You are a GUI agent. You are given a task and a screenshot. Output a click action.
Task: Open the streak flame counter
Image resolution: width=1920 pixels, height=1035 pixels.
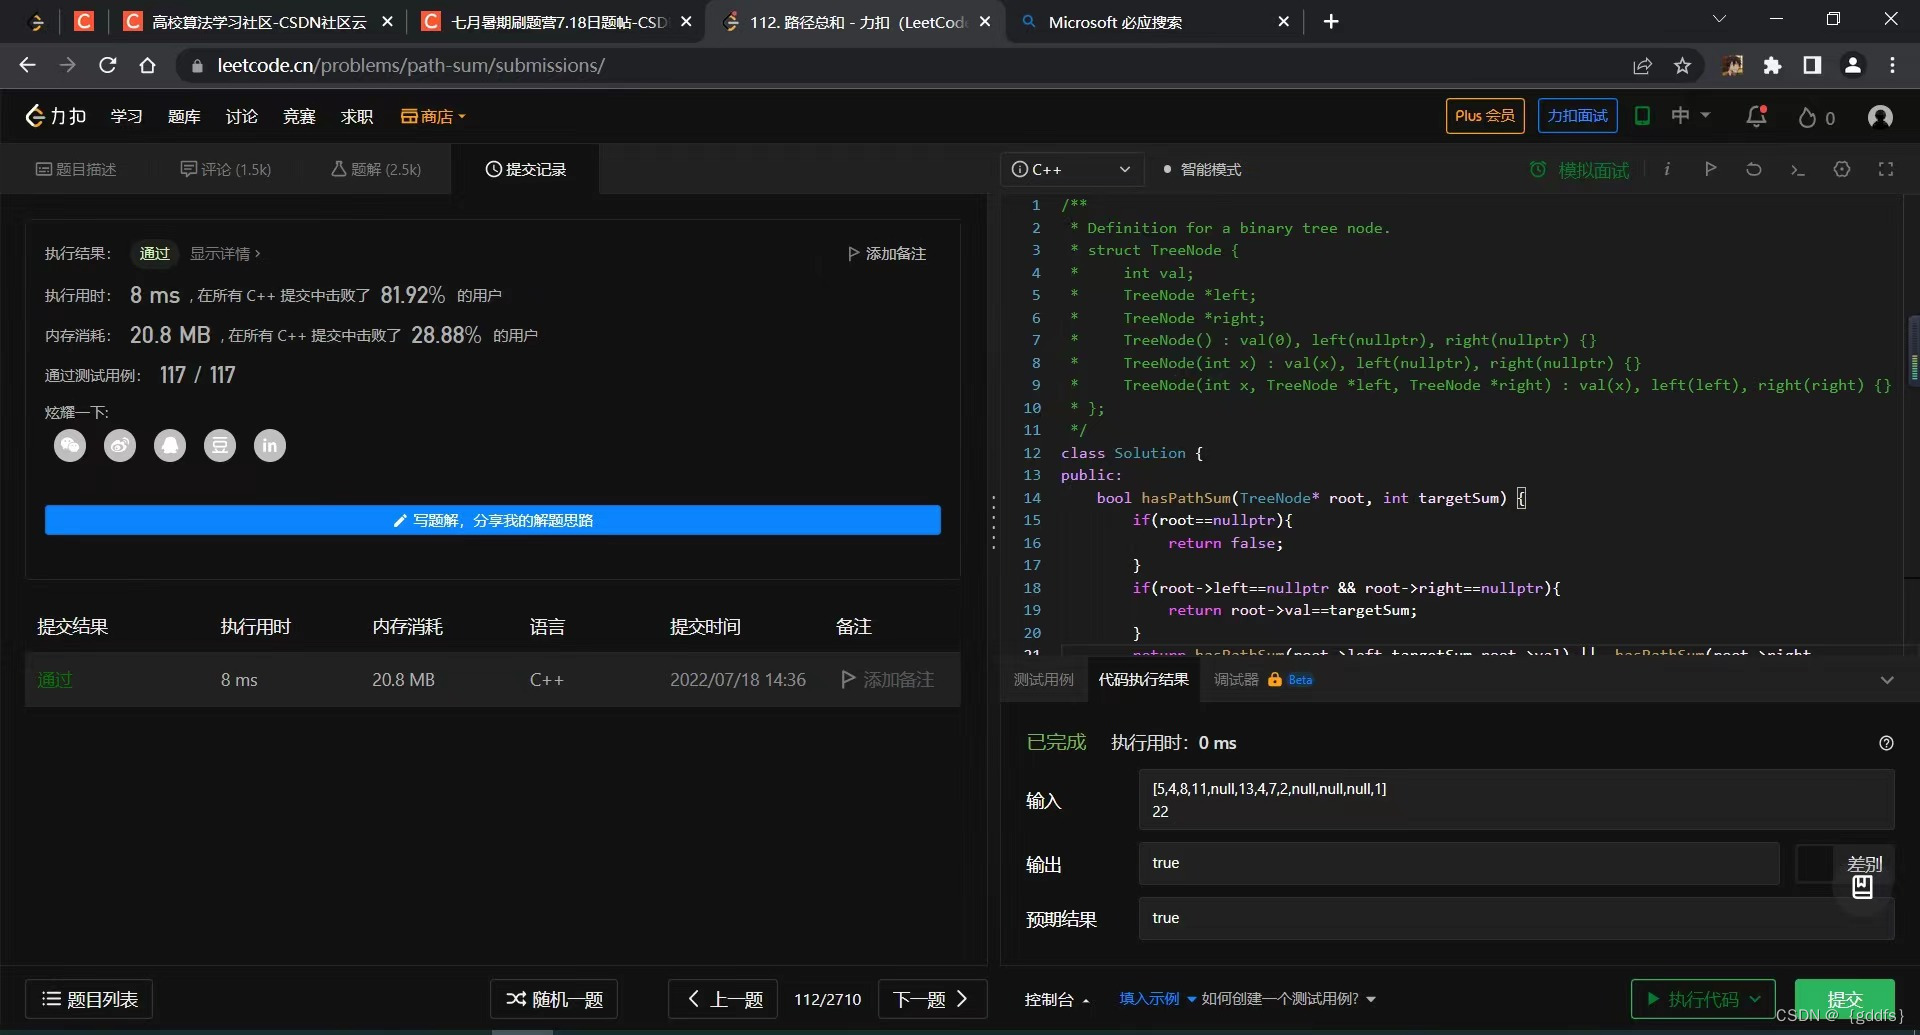pos(1816,117)
